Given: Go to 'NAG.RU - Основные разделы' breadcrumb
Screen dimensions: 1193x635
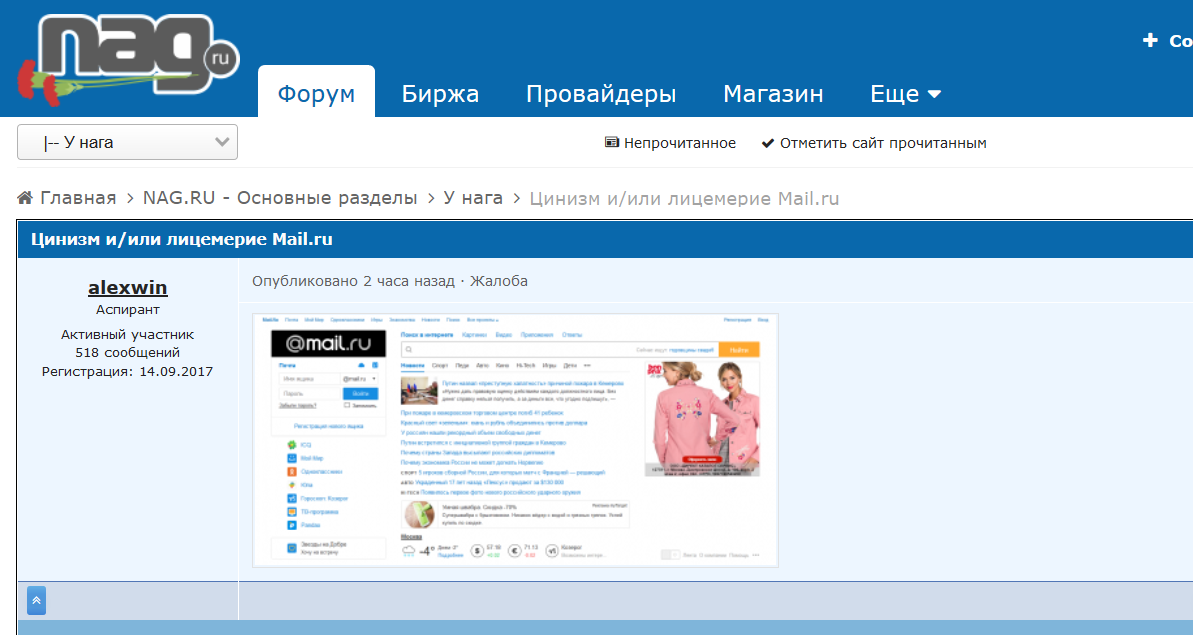Looking at the screenshot, I should tap(280, 198).
